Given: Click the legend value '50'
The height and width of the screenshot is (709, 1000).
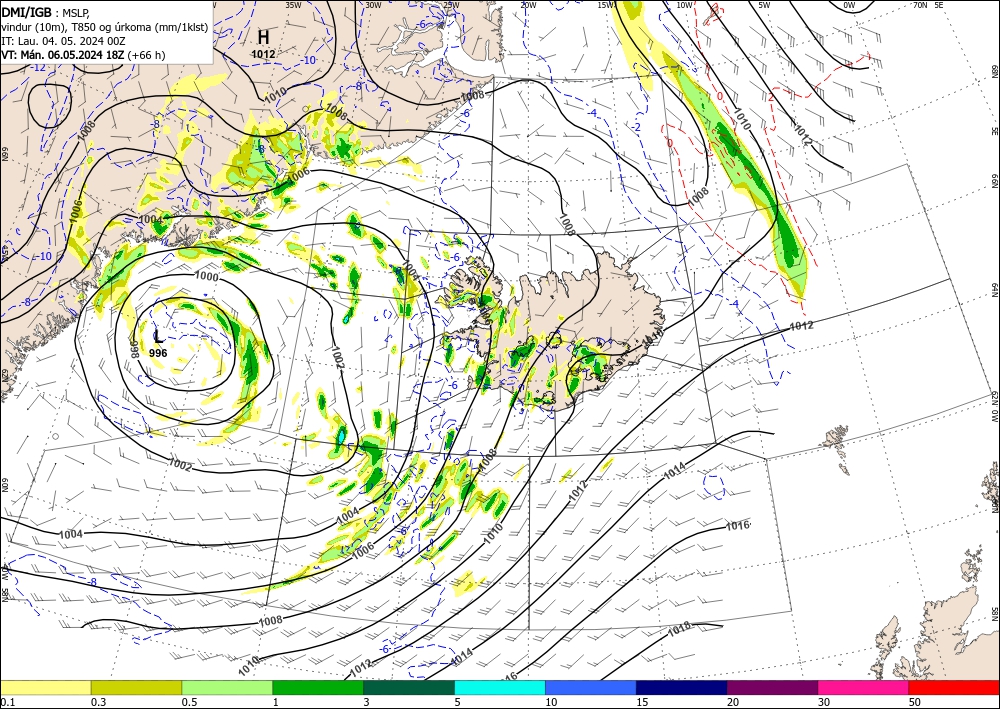Looking at the screenshot, I should (x=915, y=702).
